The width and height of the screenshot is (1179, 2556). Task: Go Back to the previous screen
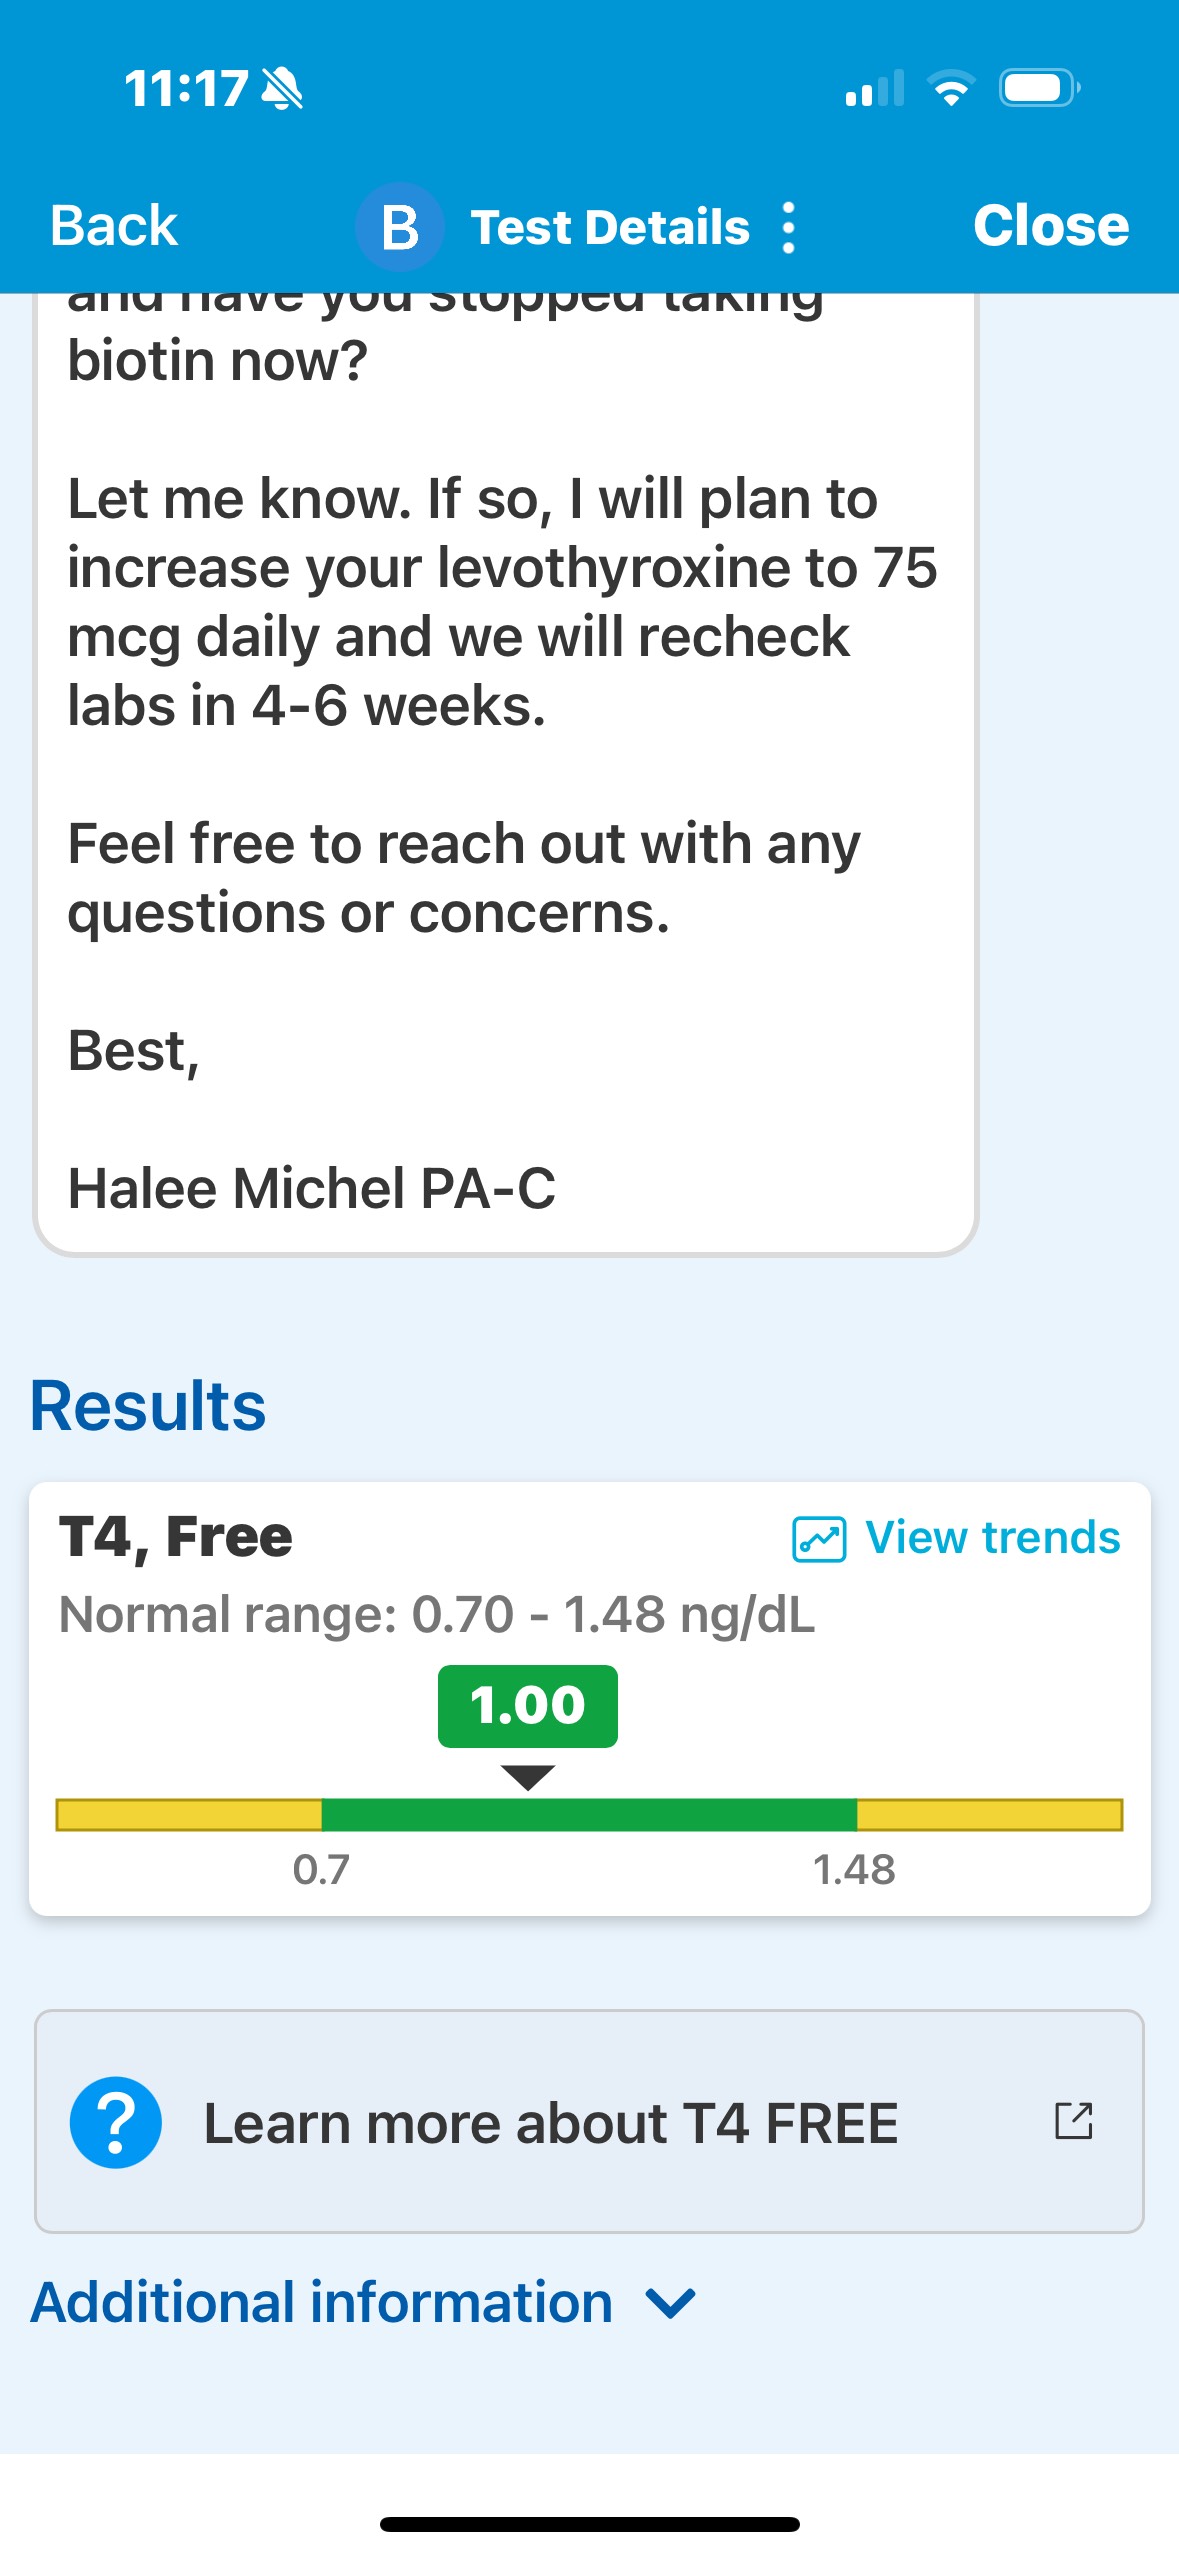click(x=114, y=226)
